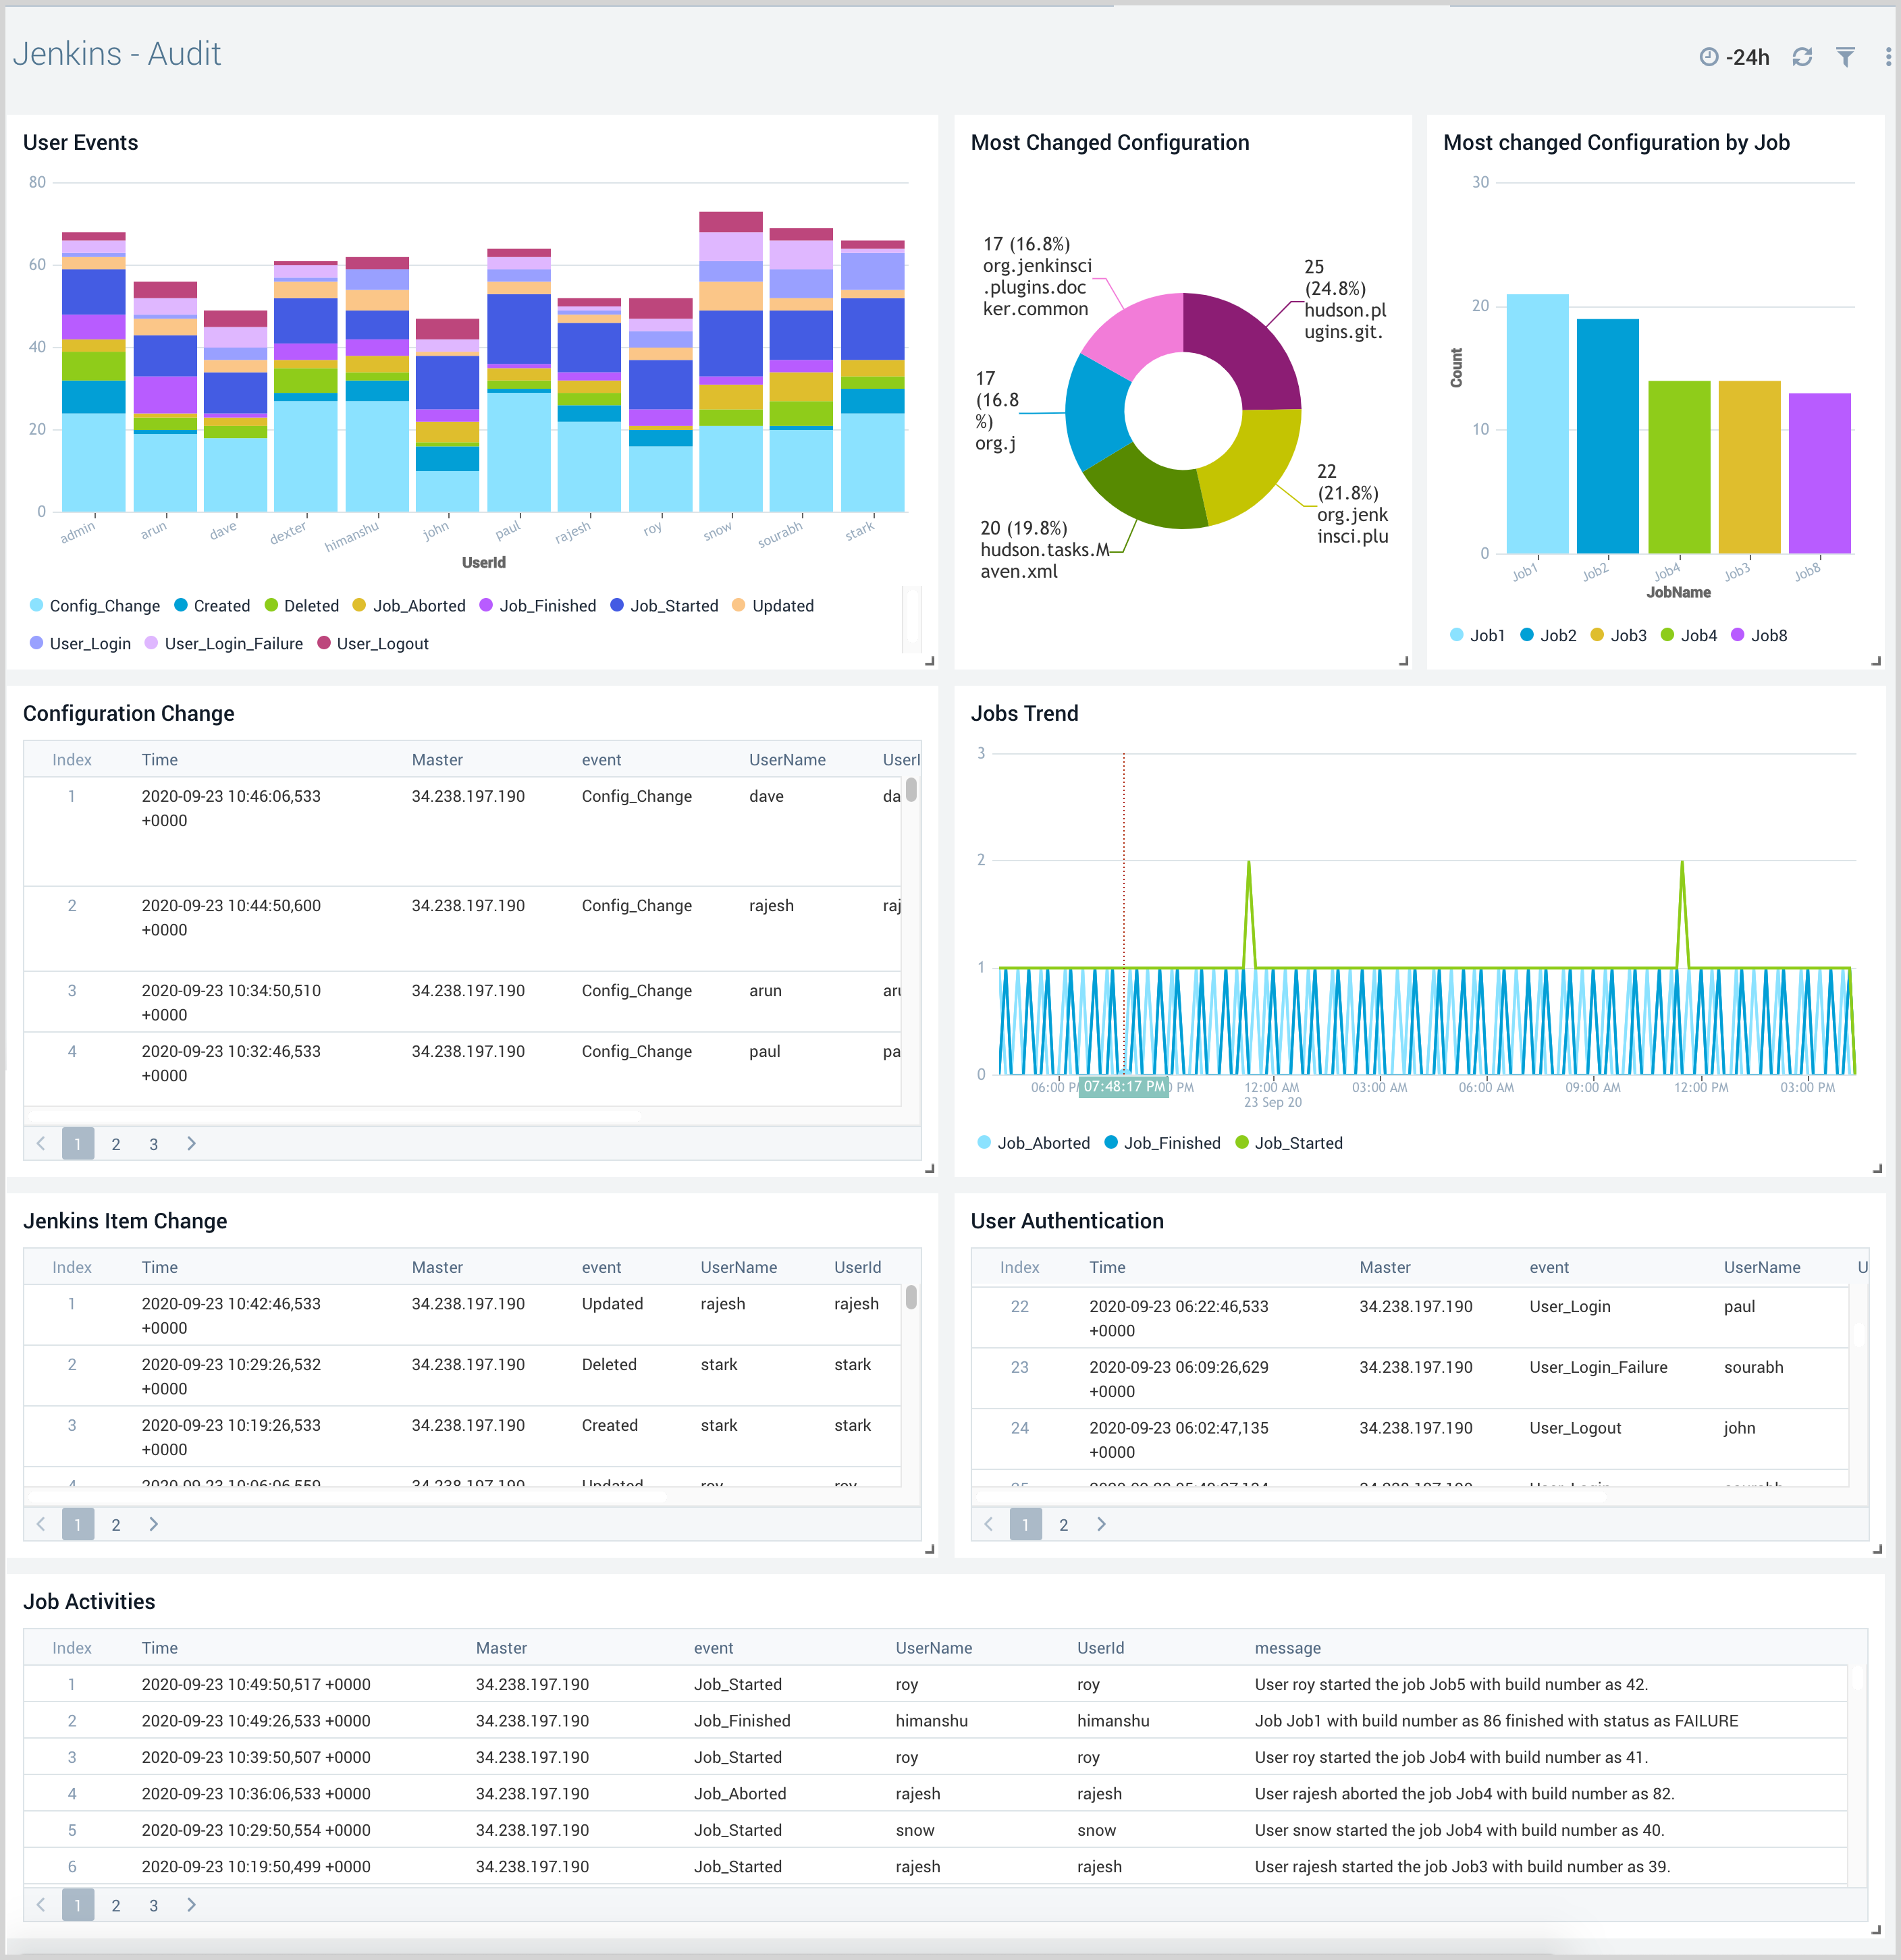
Task: Open the -24h time range selector
Action: pyautogui.click(x=1747, y=57)
